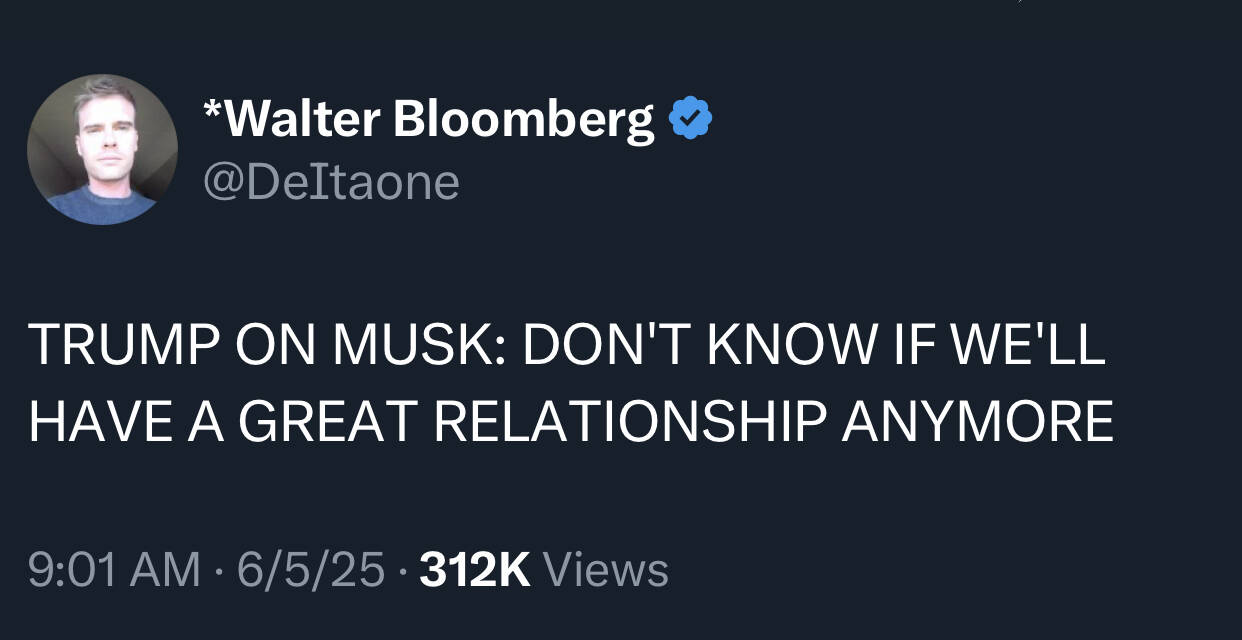Click the asterisk before Walter's name
The height and width of the screenshot is (640, 1242).
click(211, 112)
